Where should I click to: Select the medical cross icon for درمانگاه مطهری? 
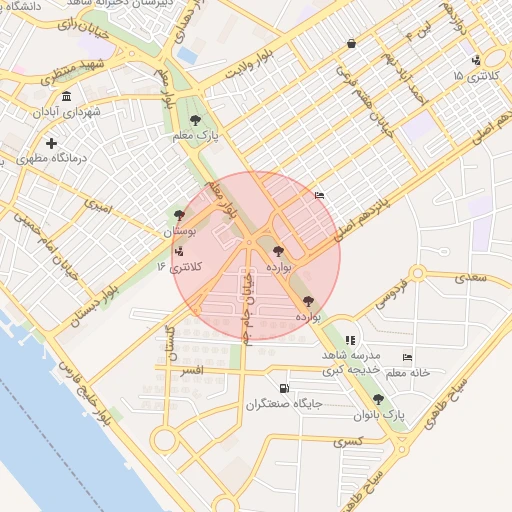[x=51, y=143]
